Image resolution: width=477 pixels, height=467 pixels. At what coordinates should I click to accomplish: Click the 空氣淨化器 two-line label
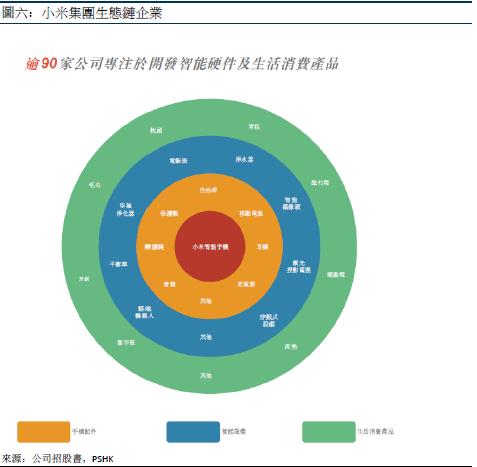125,209
